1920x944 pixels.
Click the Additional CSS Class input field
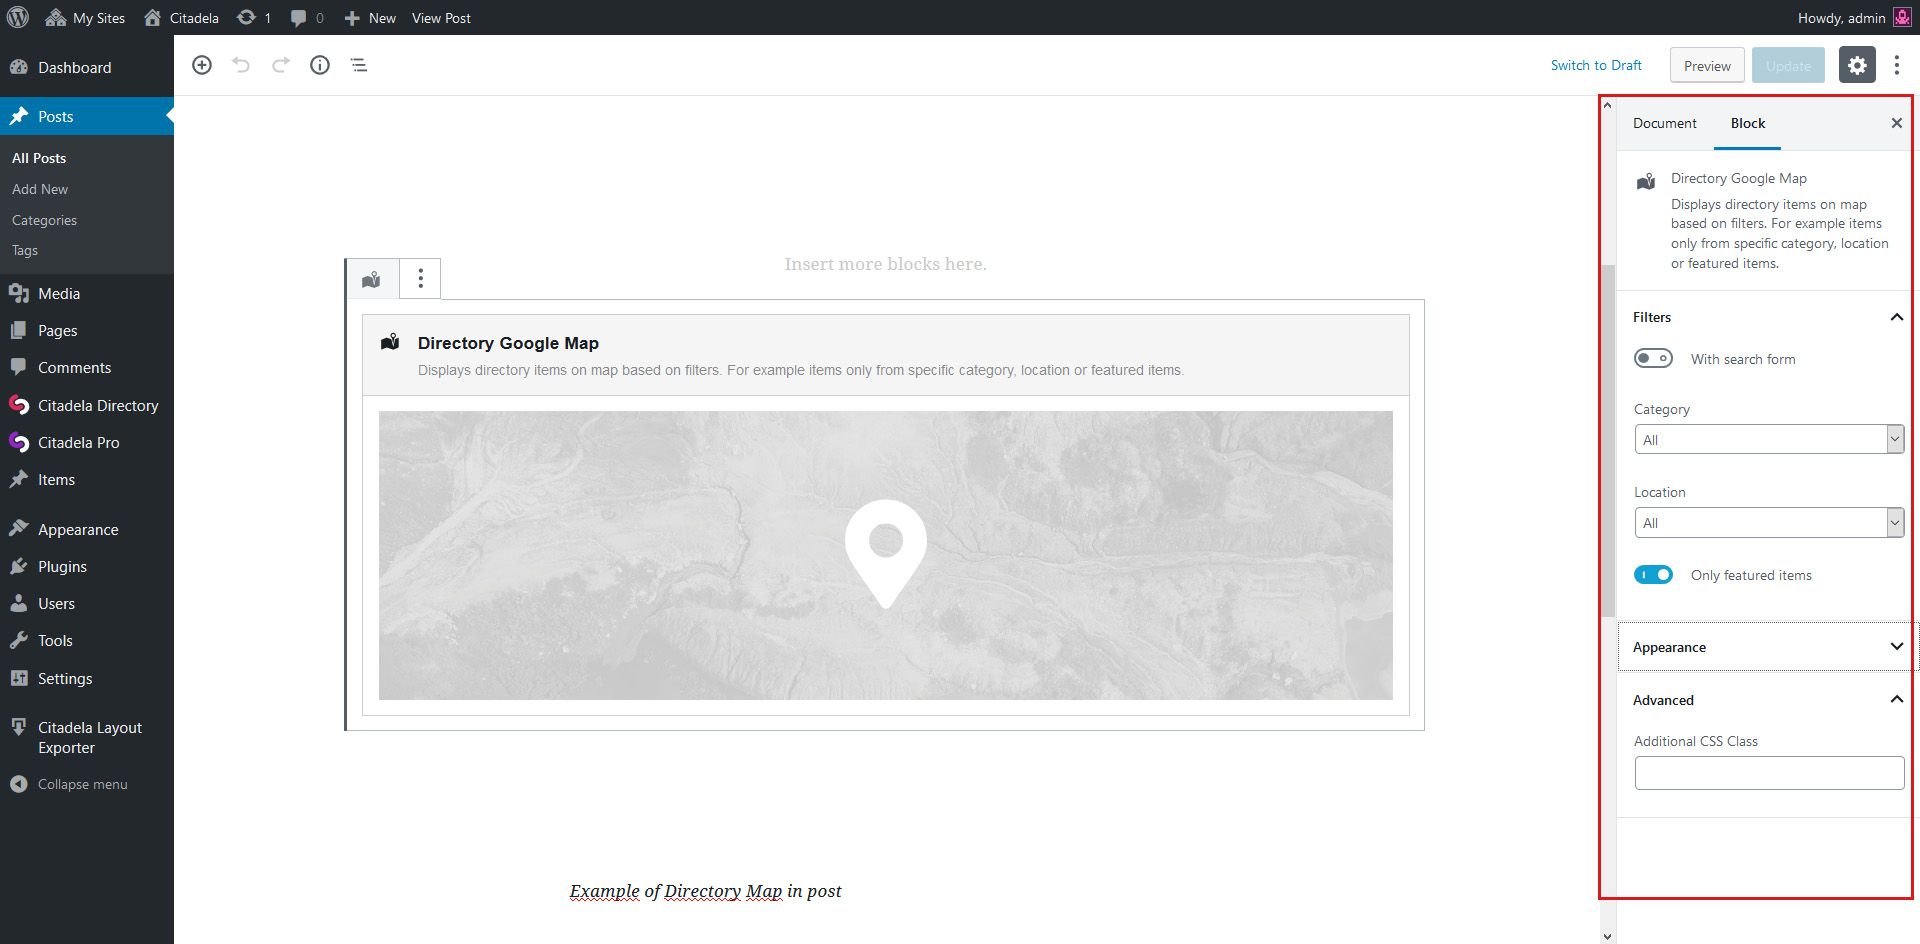click(1768, 773)
